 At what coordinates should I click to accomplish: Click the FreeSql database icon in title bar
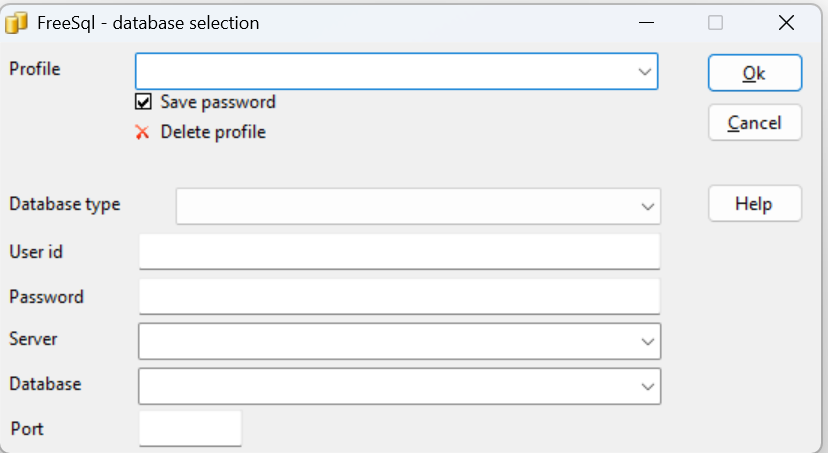pos(16,23)
